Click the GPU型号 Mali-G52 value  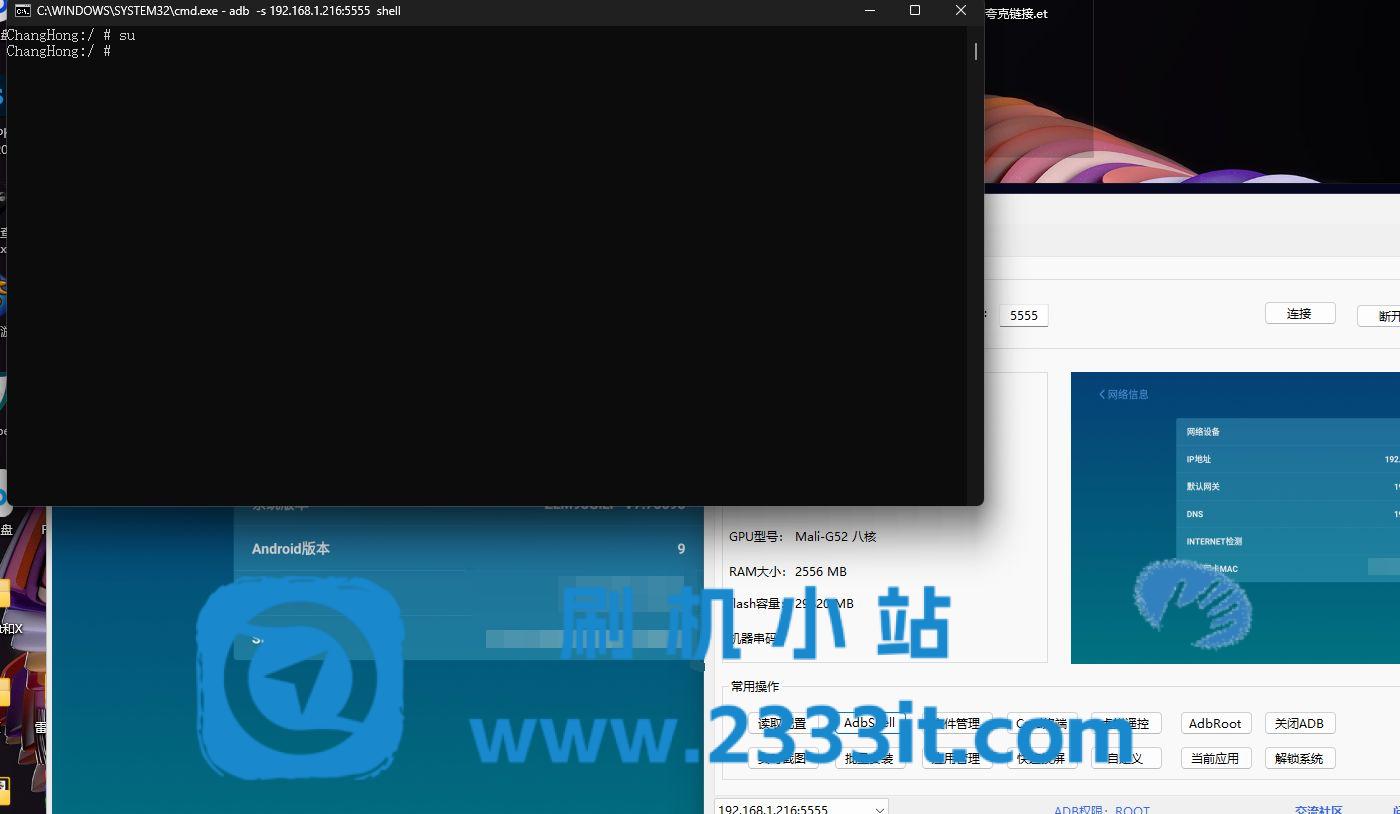(835, 536)
